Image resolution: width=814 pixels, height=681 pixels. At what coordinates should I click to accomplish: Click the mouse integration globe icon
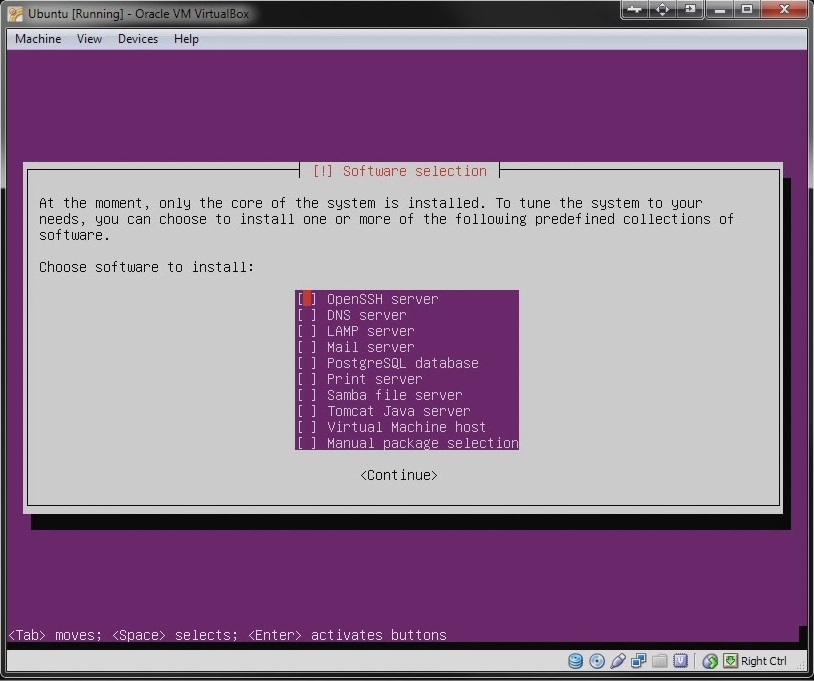(x=710, y=661)
